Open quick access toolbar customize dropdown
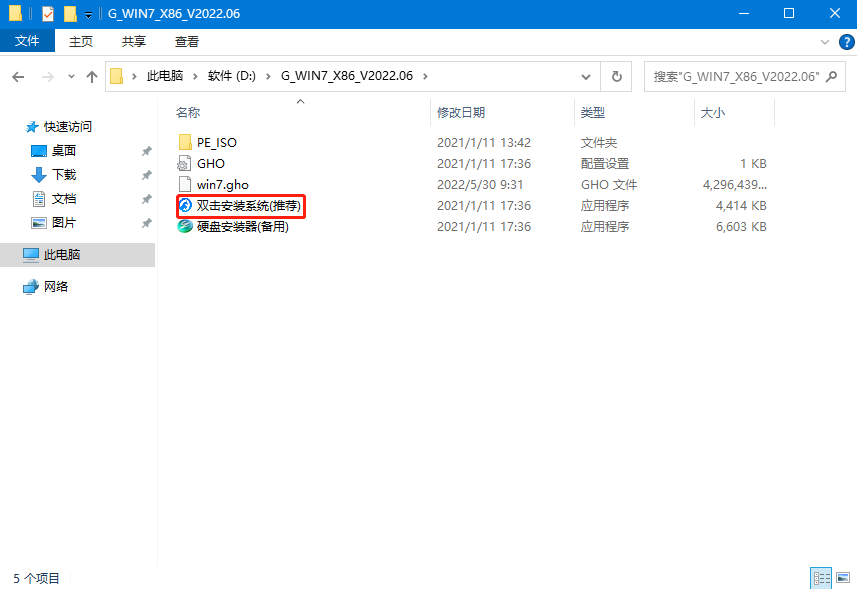Image resolution: width=857 pixels, height=589 pixels. 89,13
